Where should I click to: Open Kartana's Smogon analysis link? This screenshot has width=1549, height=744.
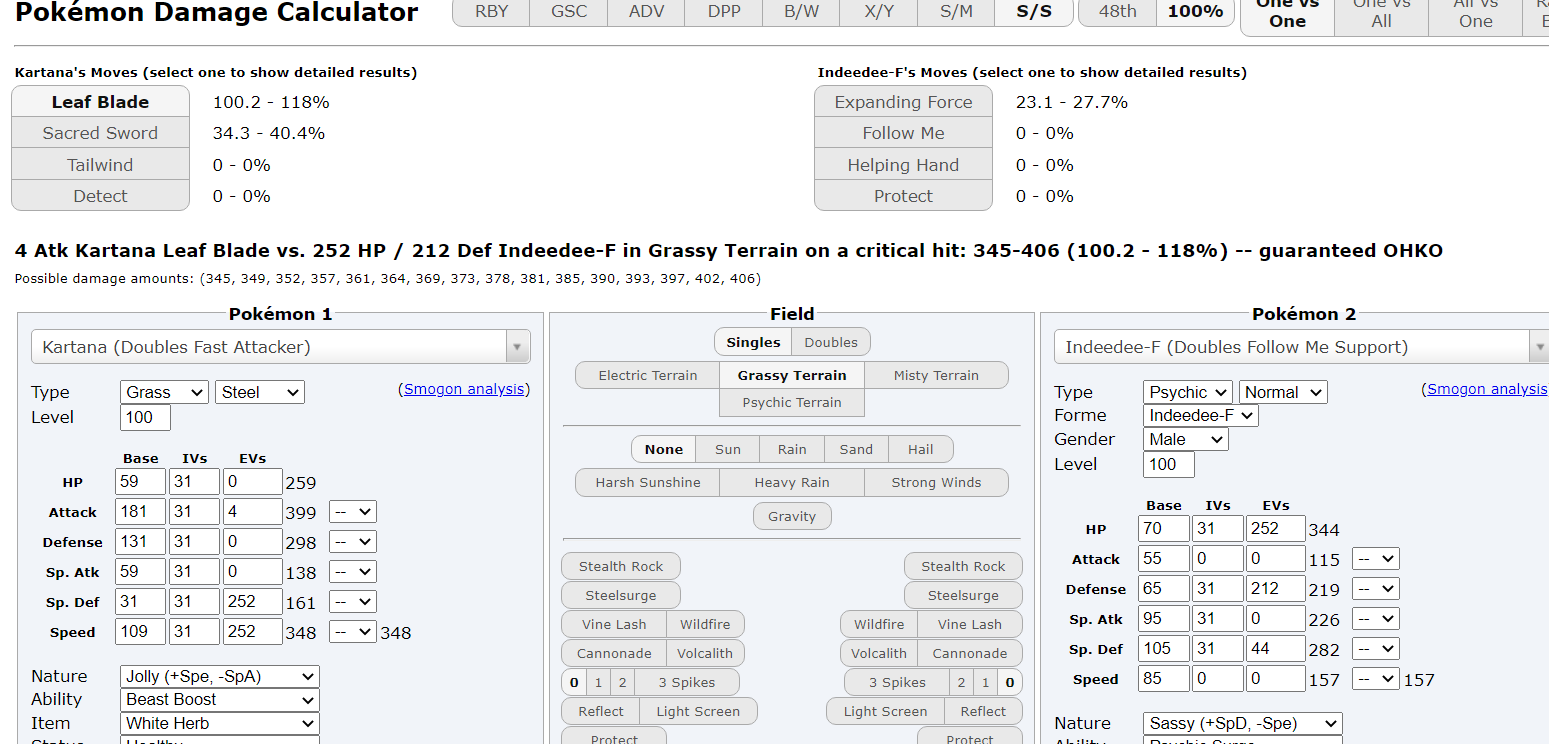(464, 389)
